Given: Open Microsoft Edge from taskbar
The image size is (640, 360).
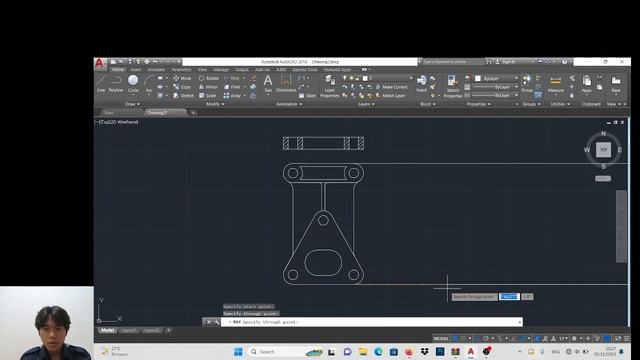Looking at the screenshot, I should [x=378, y=351].
